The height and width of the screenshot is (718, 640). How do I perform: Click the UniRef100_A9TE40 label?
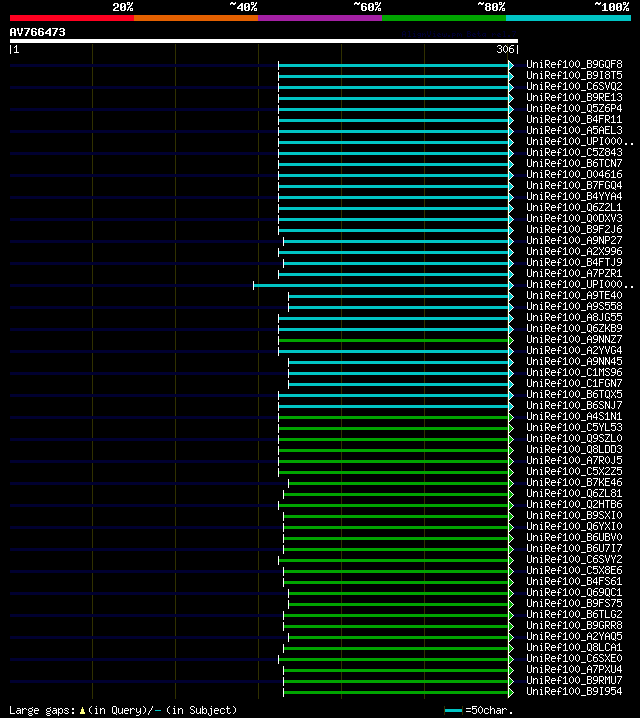pyautogui.click(x=574, y=295)
